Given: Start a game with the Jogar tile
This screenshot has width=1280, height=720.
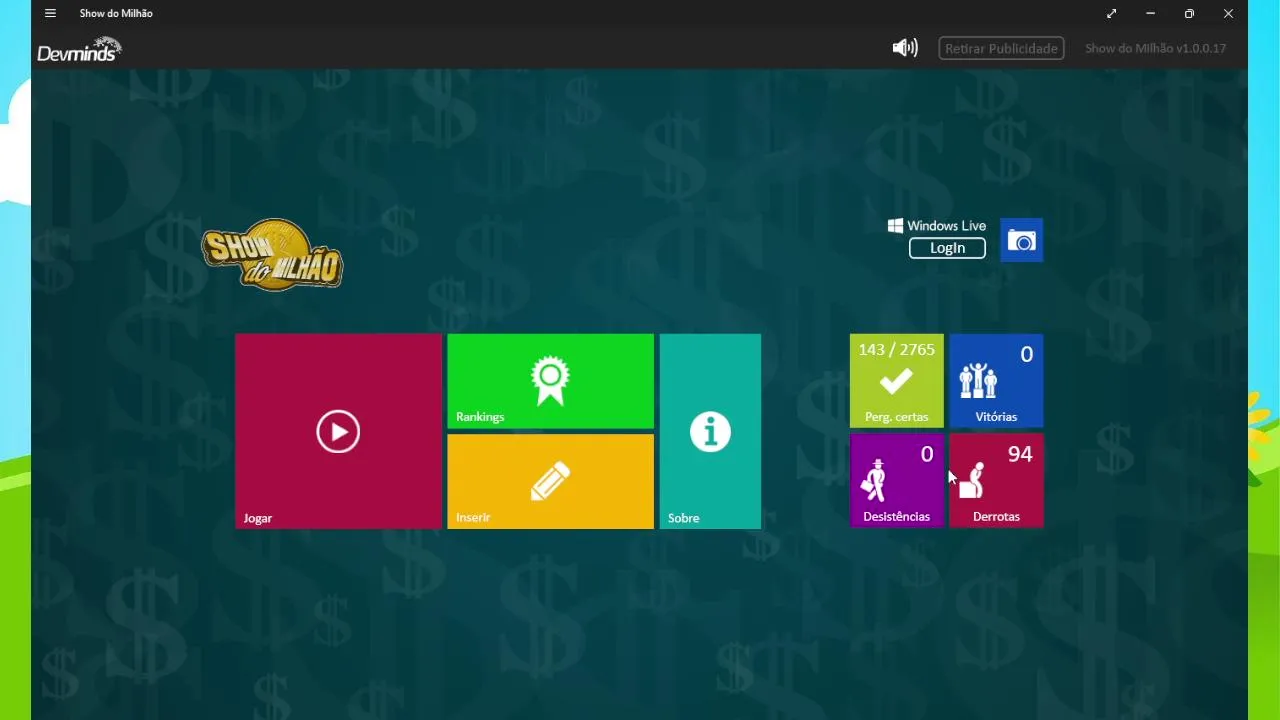Looking at the screenshot, I should click(338, 431).
